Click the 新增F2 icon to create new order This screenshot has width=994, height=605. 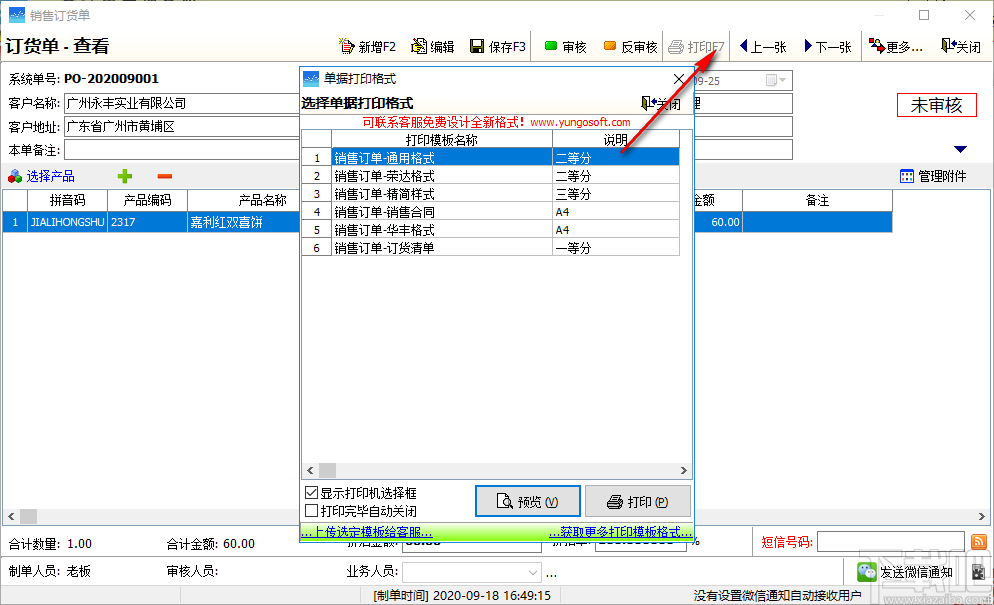tap(345, 45)
